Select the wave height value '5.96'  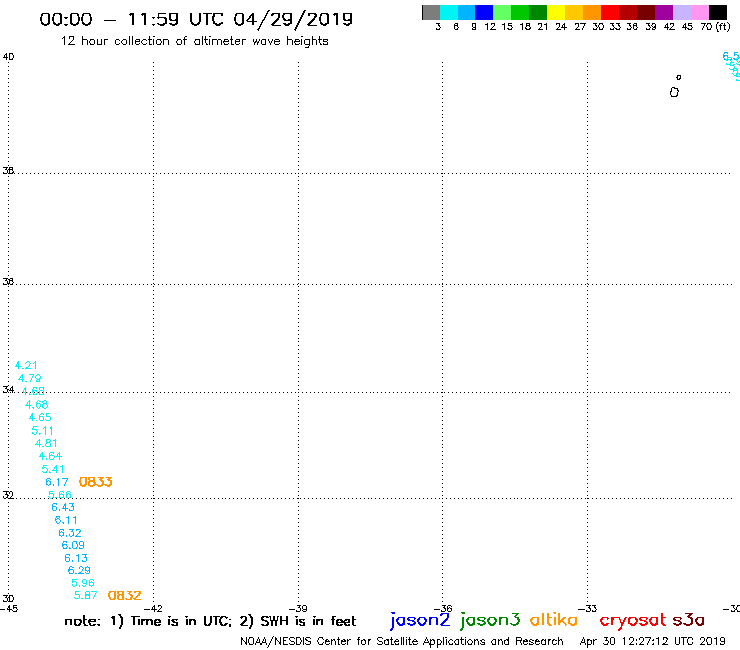(83, 583)
